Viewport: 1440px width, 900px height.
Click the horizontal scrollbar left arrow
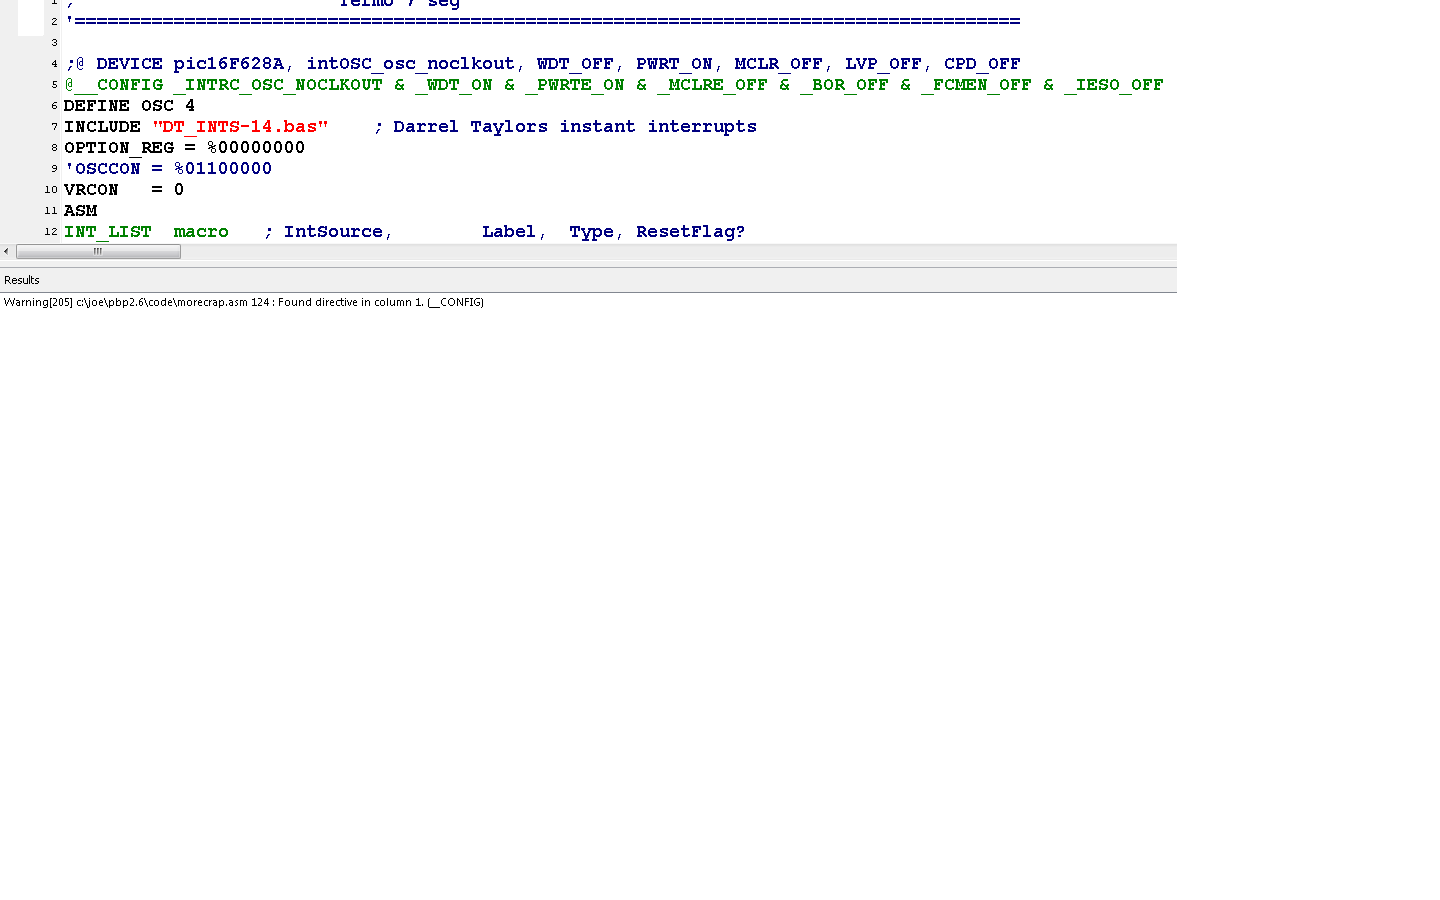click(7, 252)
